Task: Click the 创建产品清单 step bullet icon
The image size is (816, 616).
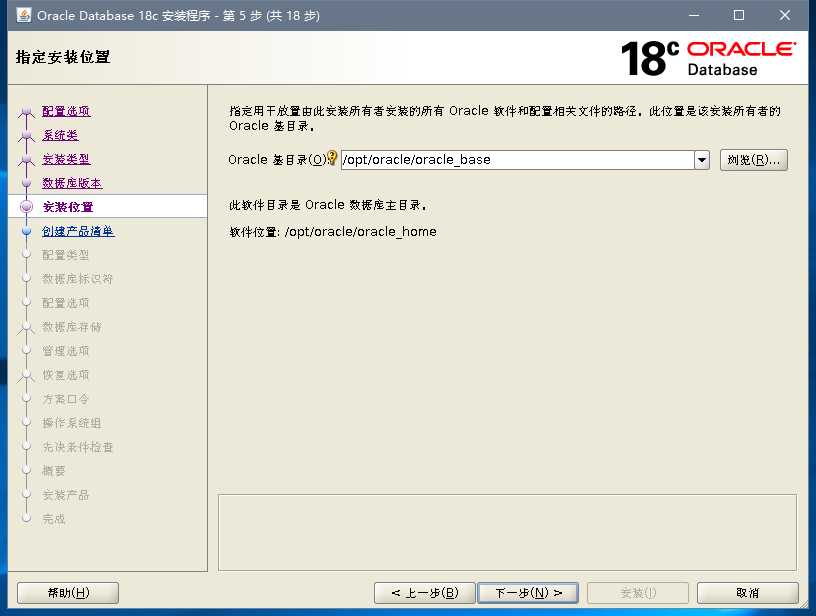Action: tap(27, 230)
